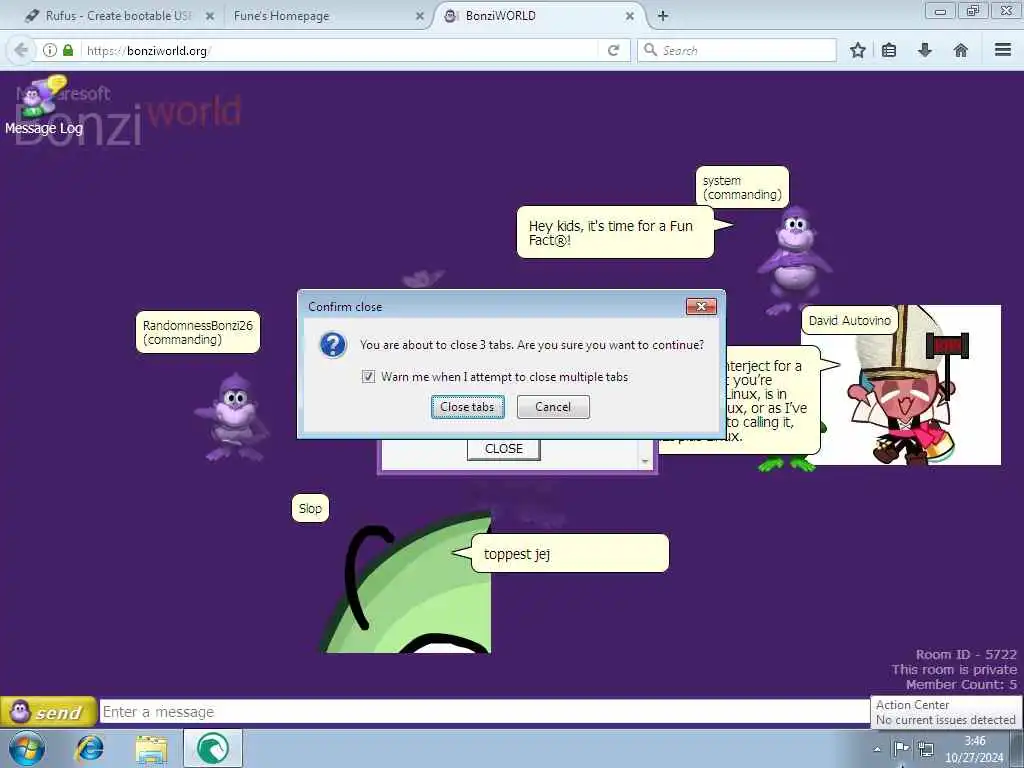
Task: Show hidden tray icons arrow
Action: coord(877,749)
